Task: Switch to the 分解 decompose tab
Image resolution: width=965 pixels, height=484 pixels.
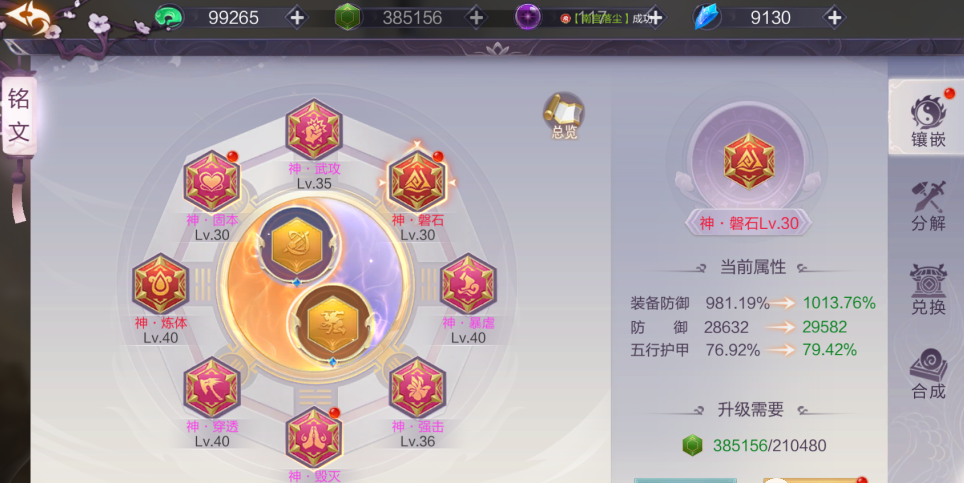Action: tap(928, 206)
